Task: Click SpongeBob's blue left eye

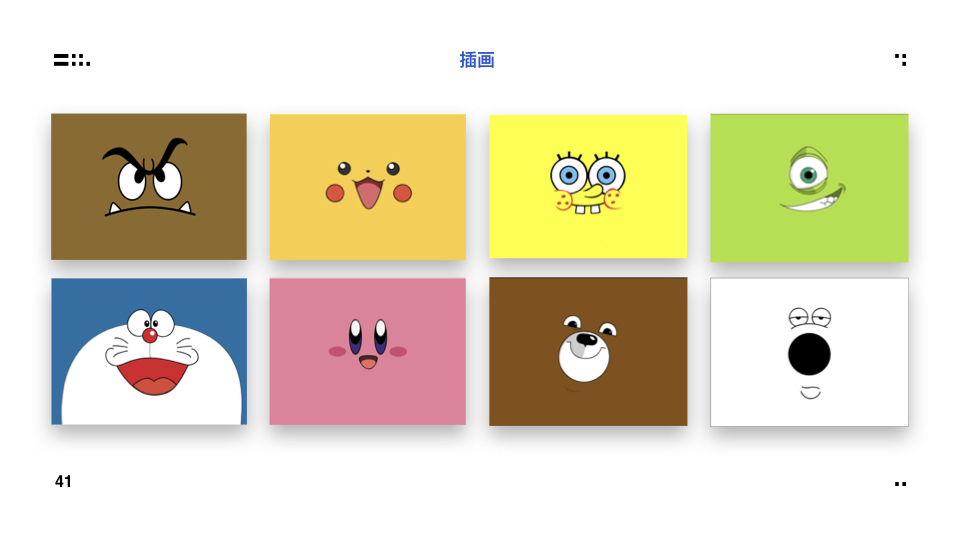Action: pos(569,176)
